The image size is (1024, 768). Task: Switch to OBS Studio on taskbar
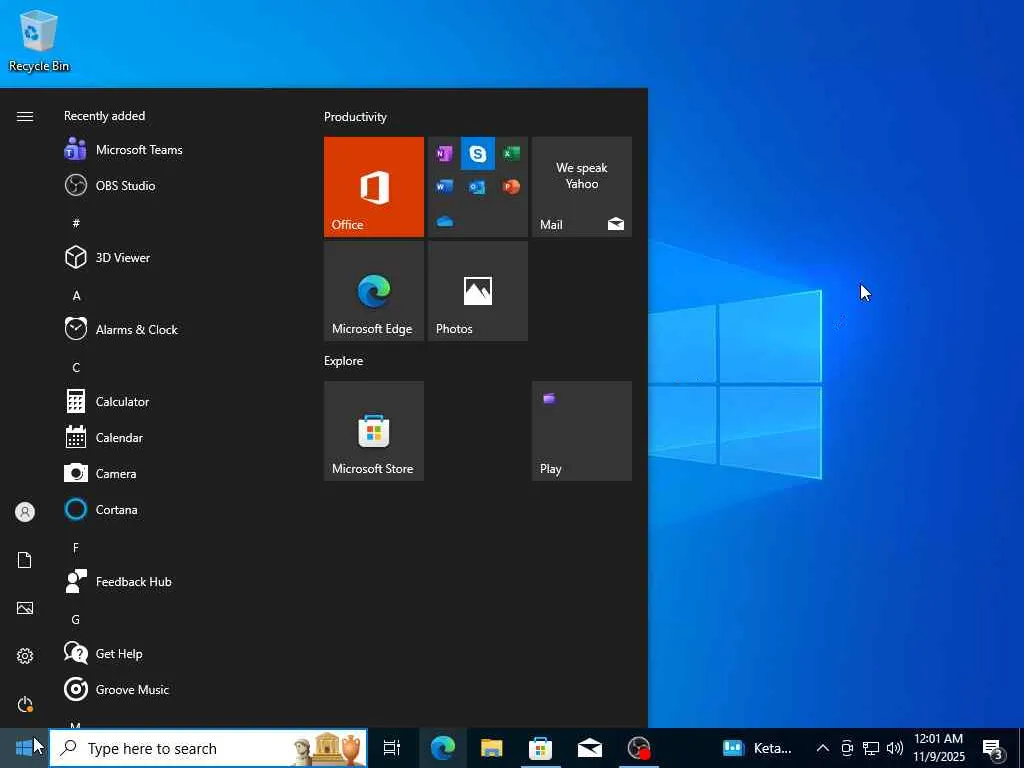(x=639, y=748)
